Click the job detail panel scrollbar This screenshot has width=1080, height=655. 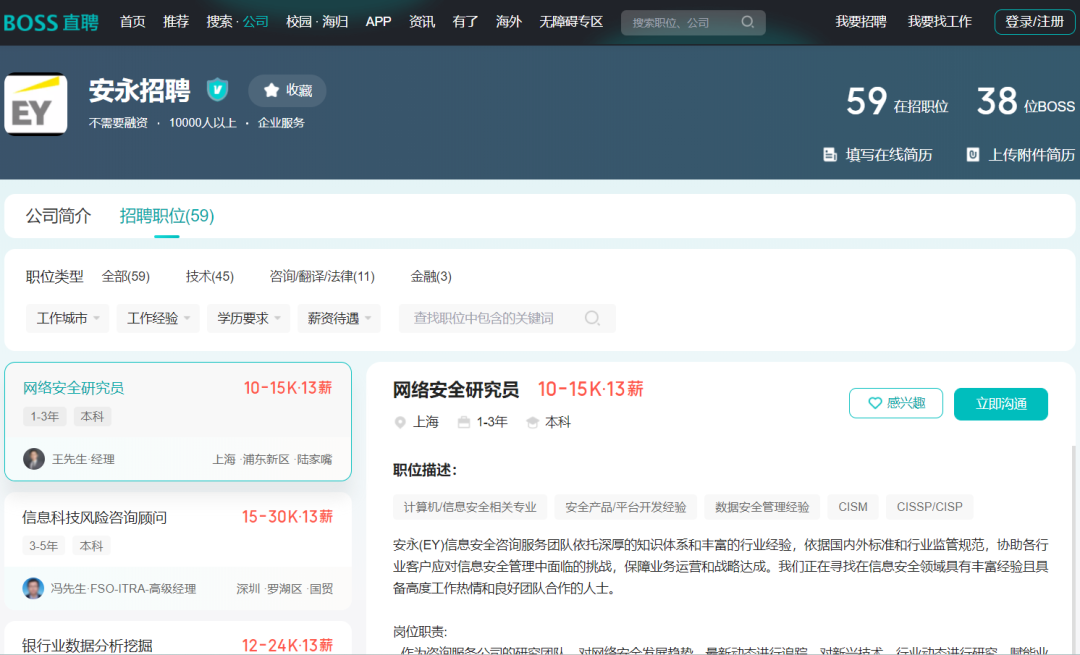point(1073,550)
